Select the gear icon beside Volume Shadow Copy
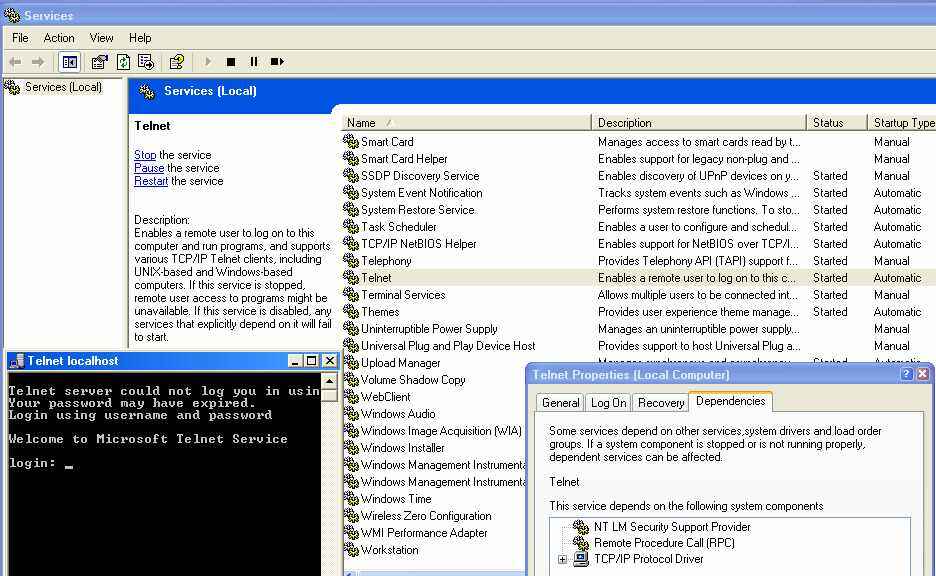The image size is (936, 576). pyautogui.click(x=351, y=380)
